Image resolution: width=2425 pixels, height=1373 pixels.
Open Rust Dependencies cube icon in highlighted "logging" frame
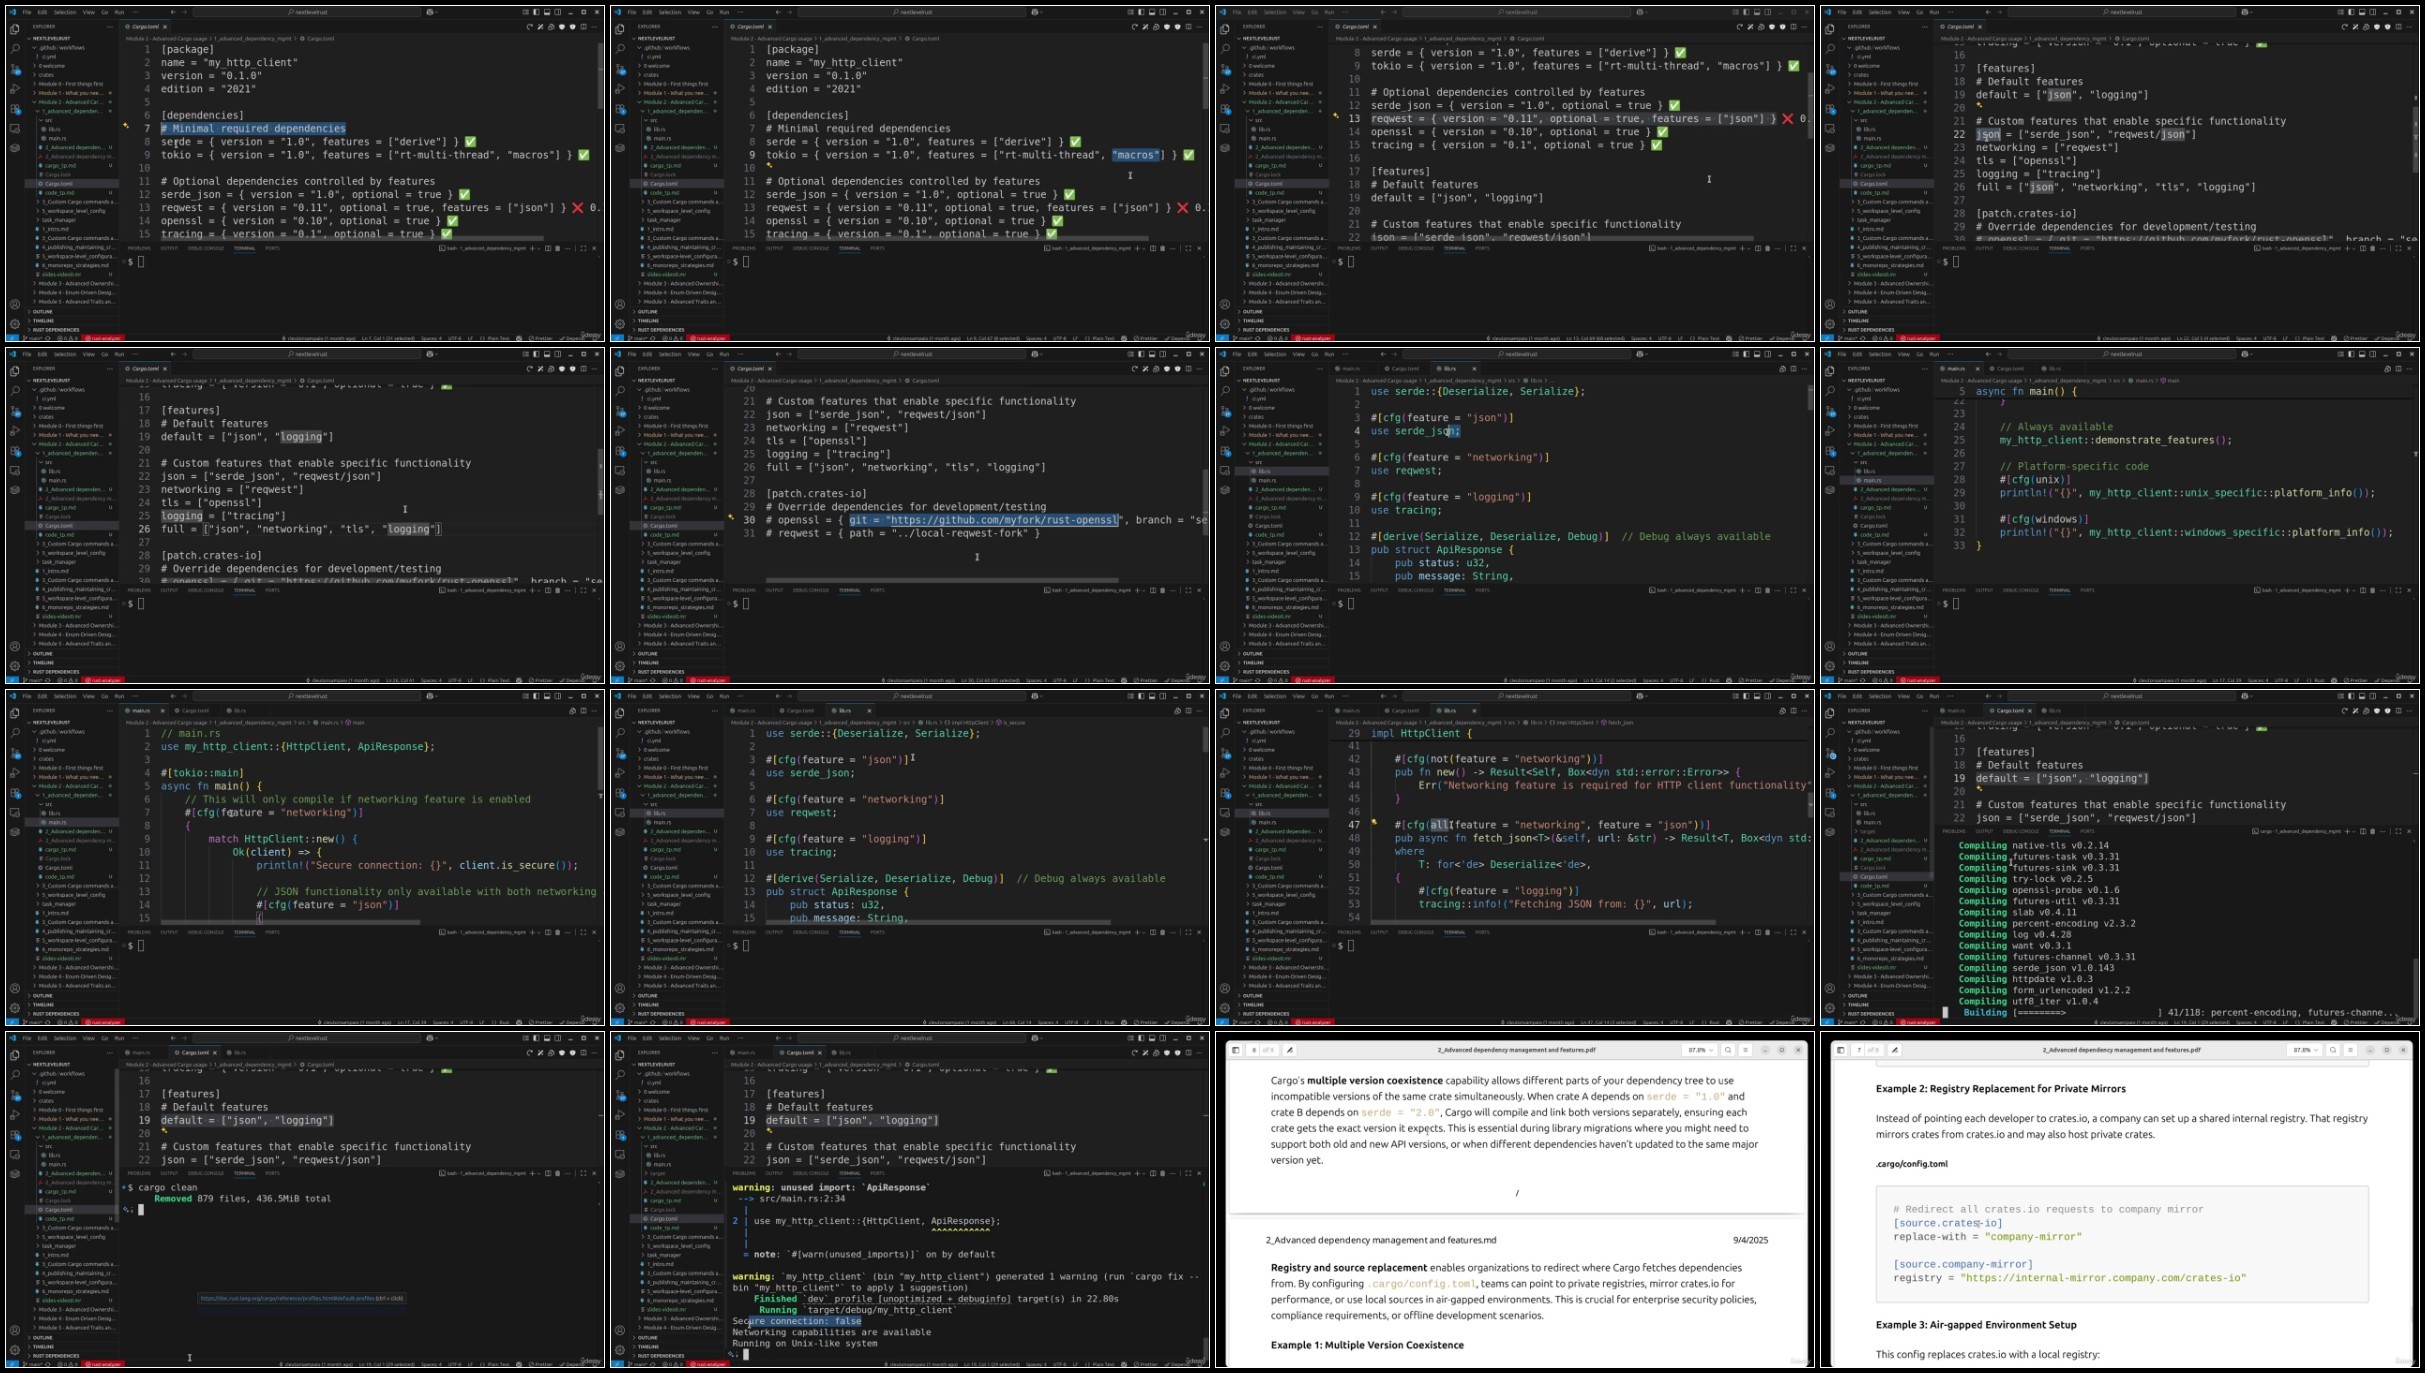point(15,490)
